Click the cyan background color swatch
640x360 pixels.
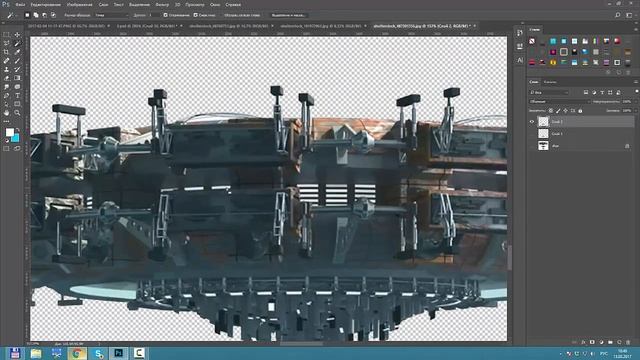point(16,138)
